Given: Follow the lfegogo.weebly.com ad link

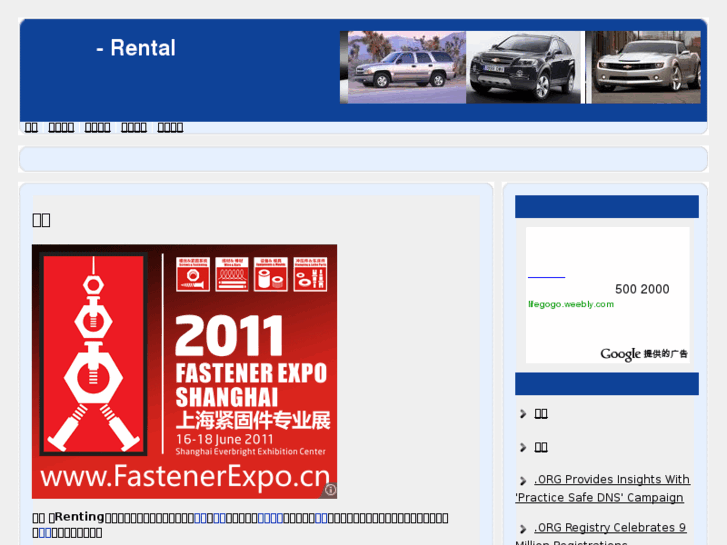Looking at the screenshot, I should tap(571, 304).
